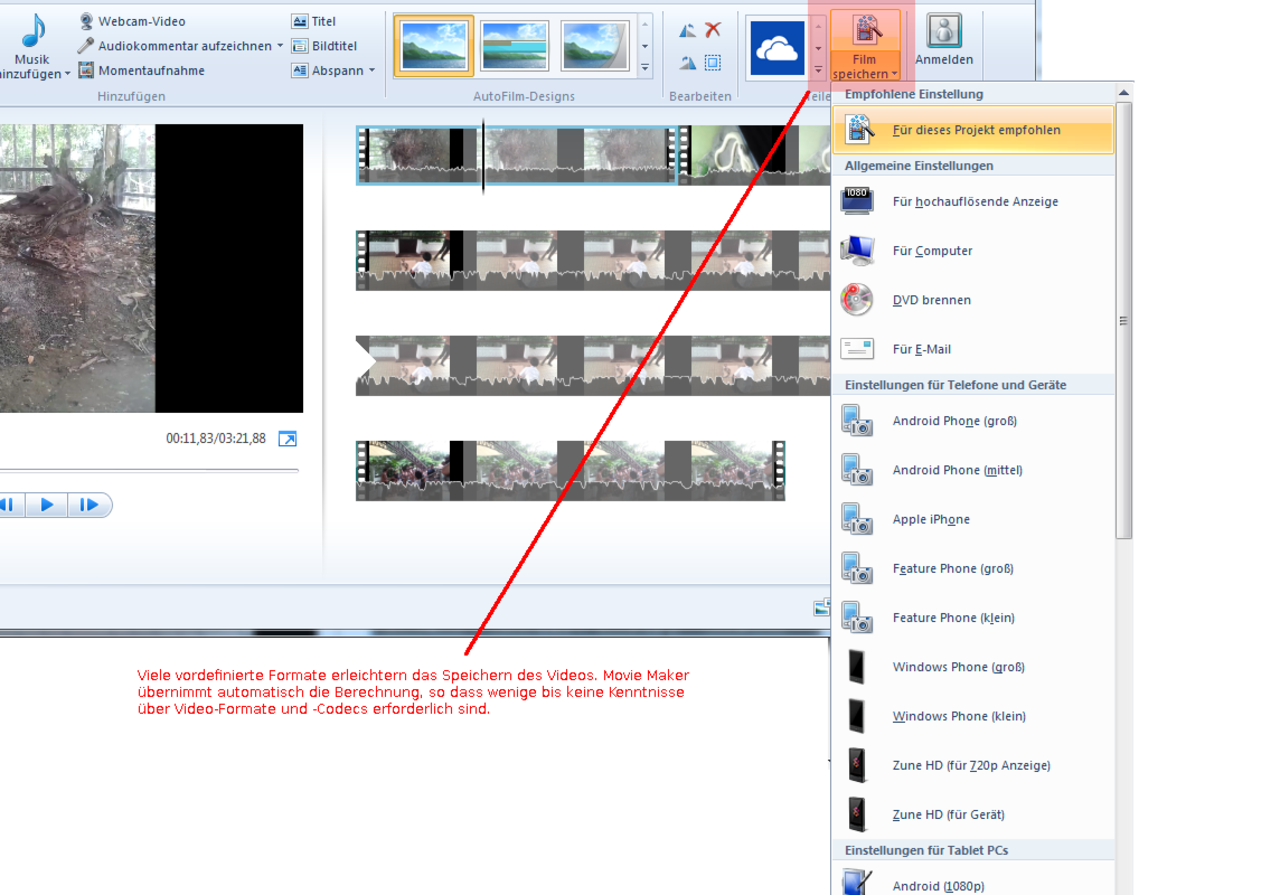Open the Abspann dropdown arrow

coord(372,71)
